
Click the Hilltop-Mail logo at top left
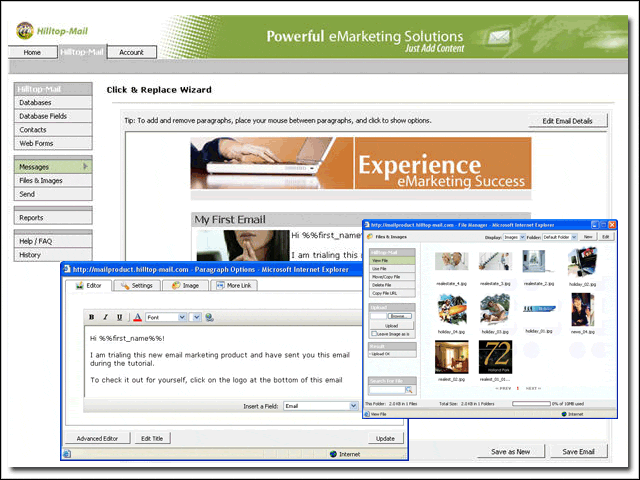click(x=51, y=31)
